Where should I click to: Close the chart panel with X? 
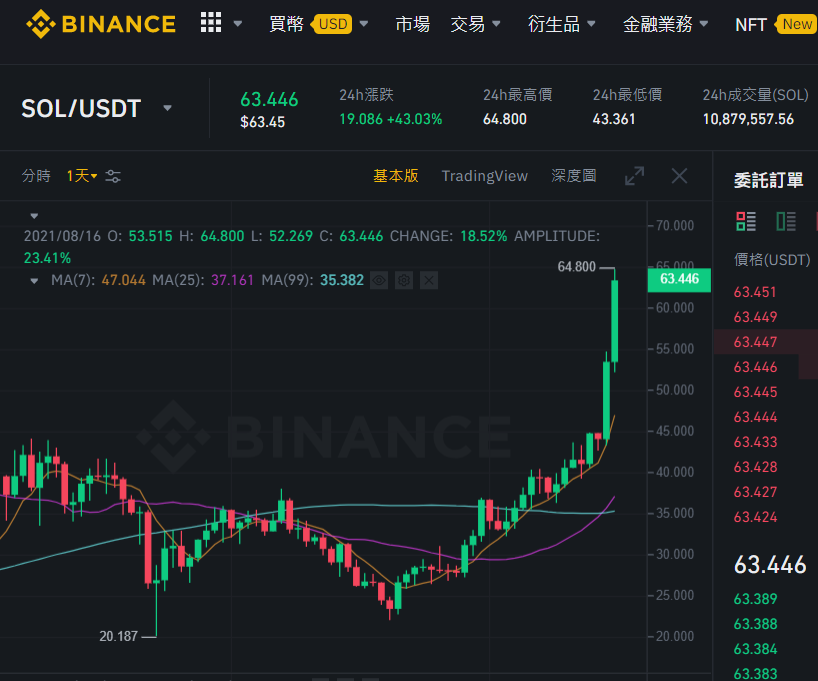tap(679, 176)
